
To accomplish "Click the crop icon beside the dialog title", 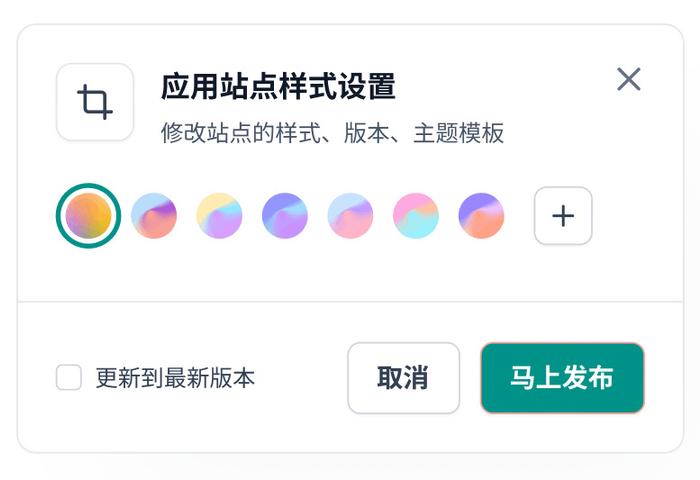I will tap(95, 102).
